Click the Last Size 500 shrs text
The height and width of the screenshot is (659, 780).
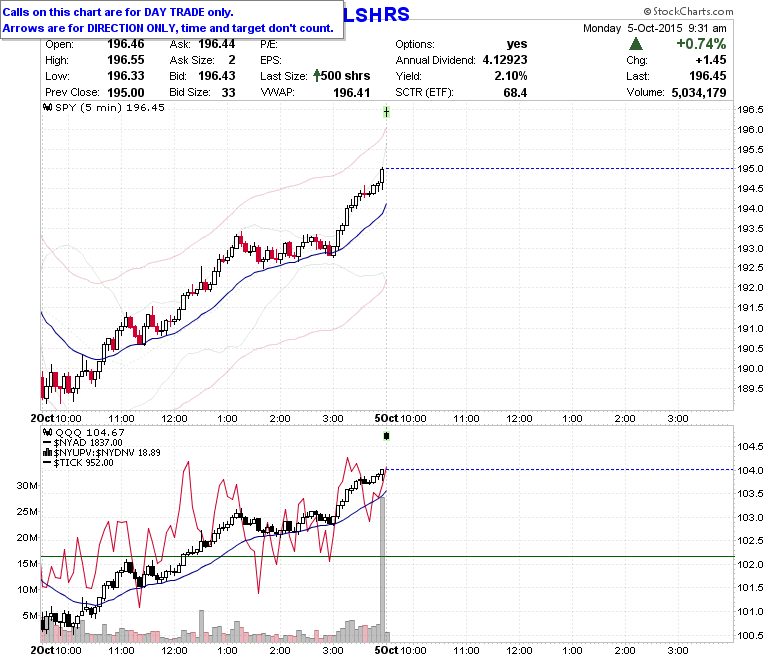pyautogui.click(x=345, y=76)
